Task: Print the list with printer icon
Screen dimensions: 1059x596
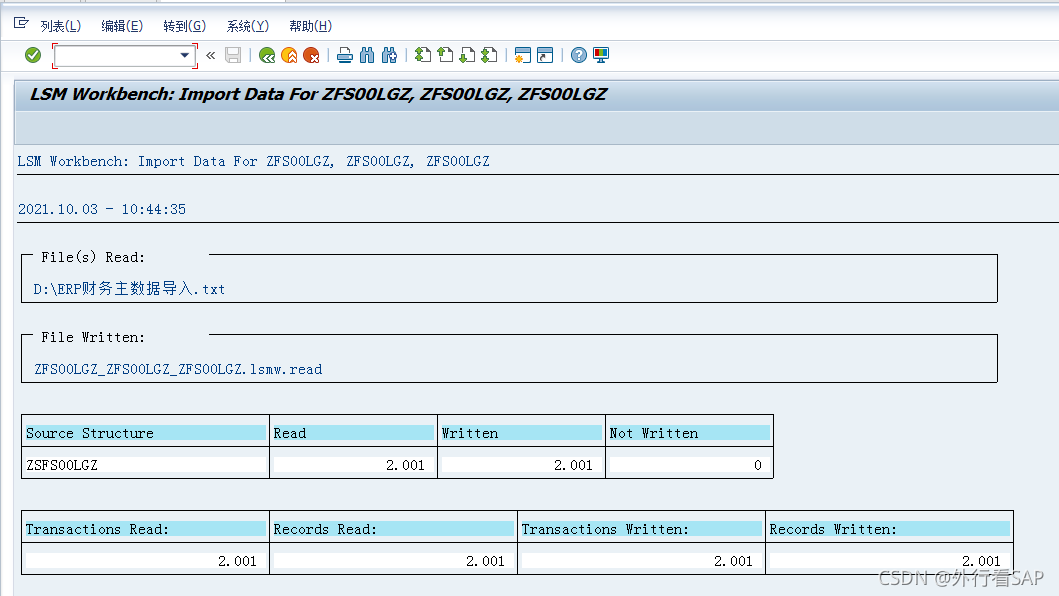Action: (344, 55)
